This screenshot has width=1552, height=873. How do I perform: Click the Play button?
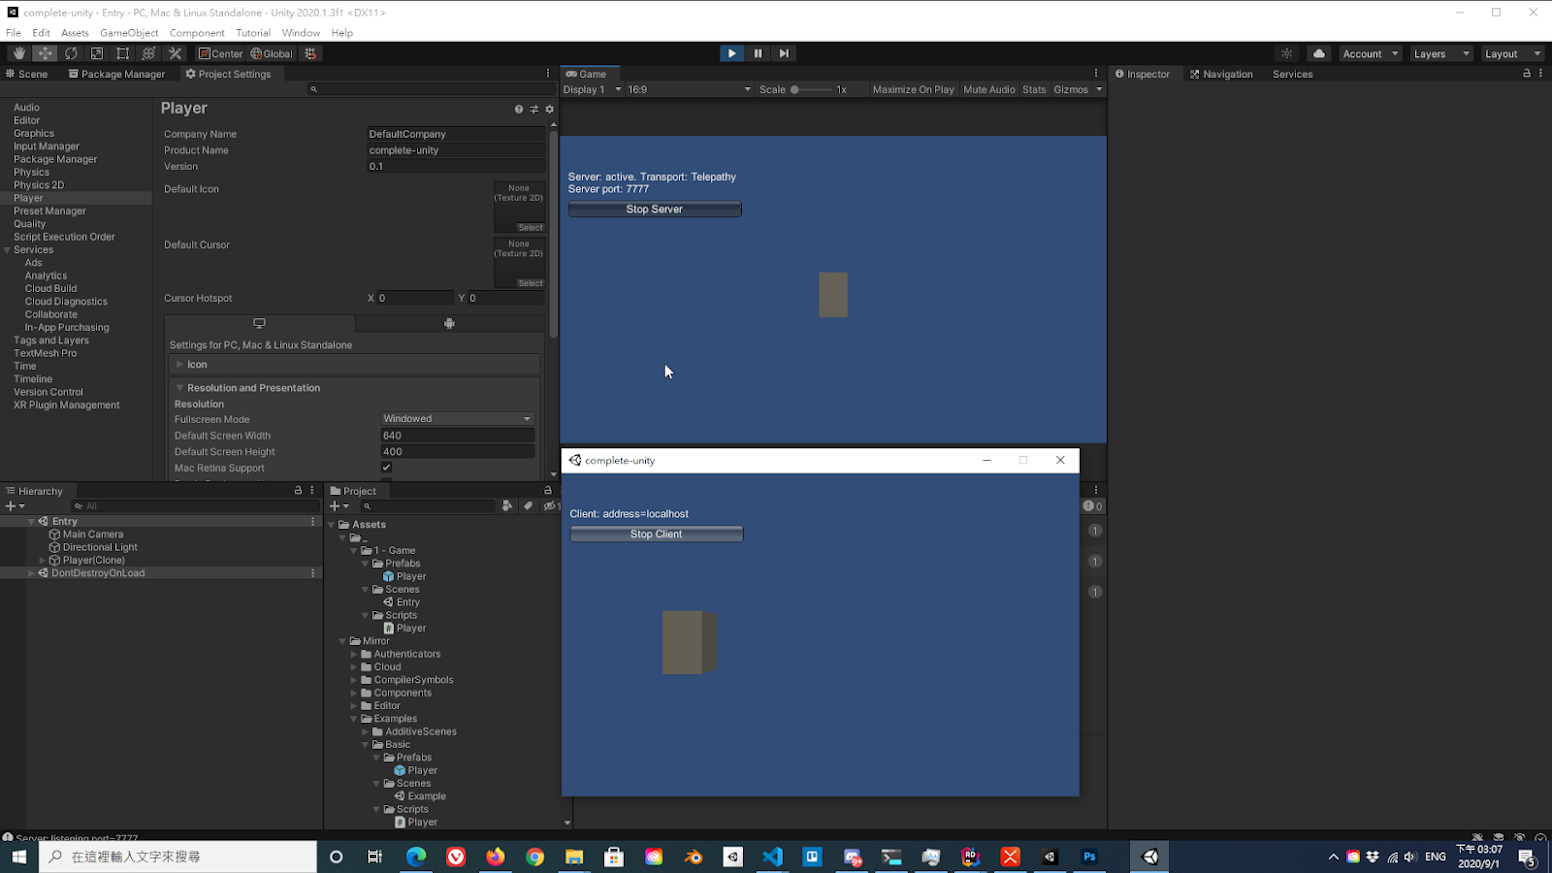tap(732, 54)
